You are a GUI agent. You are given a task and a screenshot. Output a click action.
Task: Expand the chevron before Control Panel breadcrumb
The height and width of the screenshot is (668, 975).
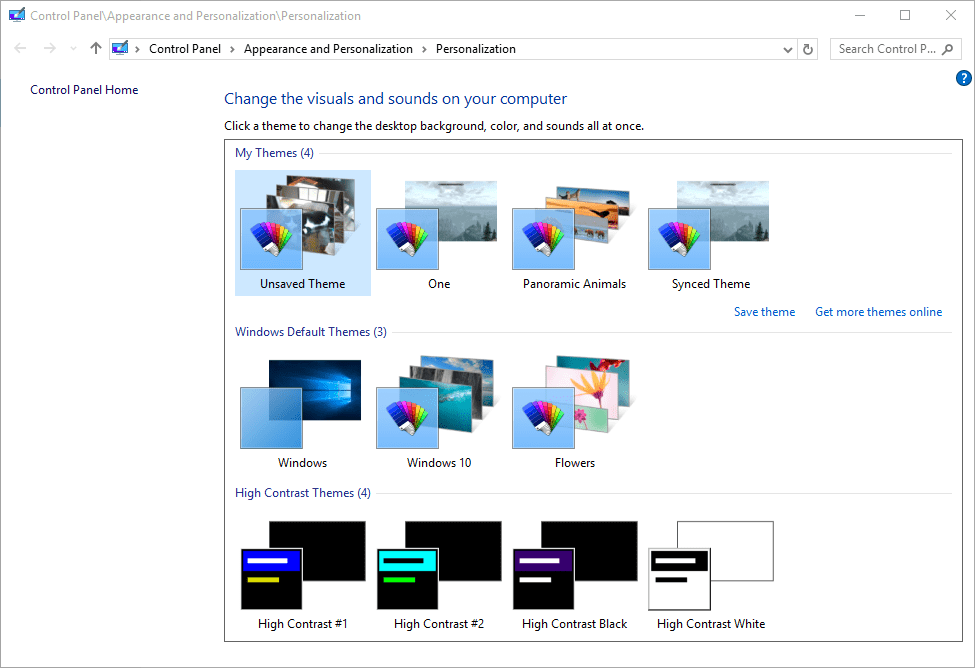point(137,49)
